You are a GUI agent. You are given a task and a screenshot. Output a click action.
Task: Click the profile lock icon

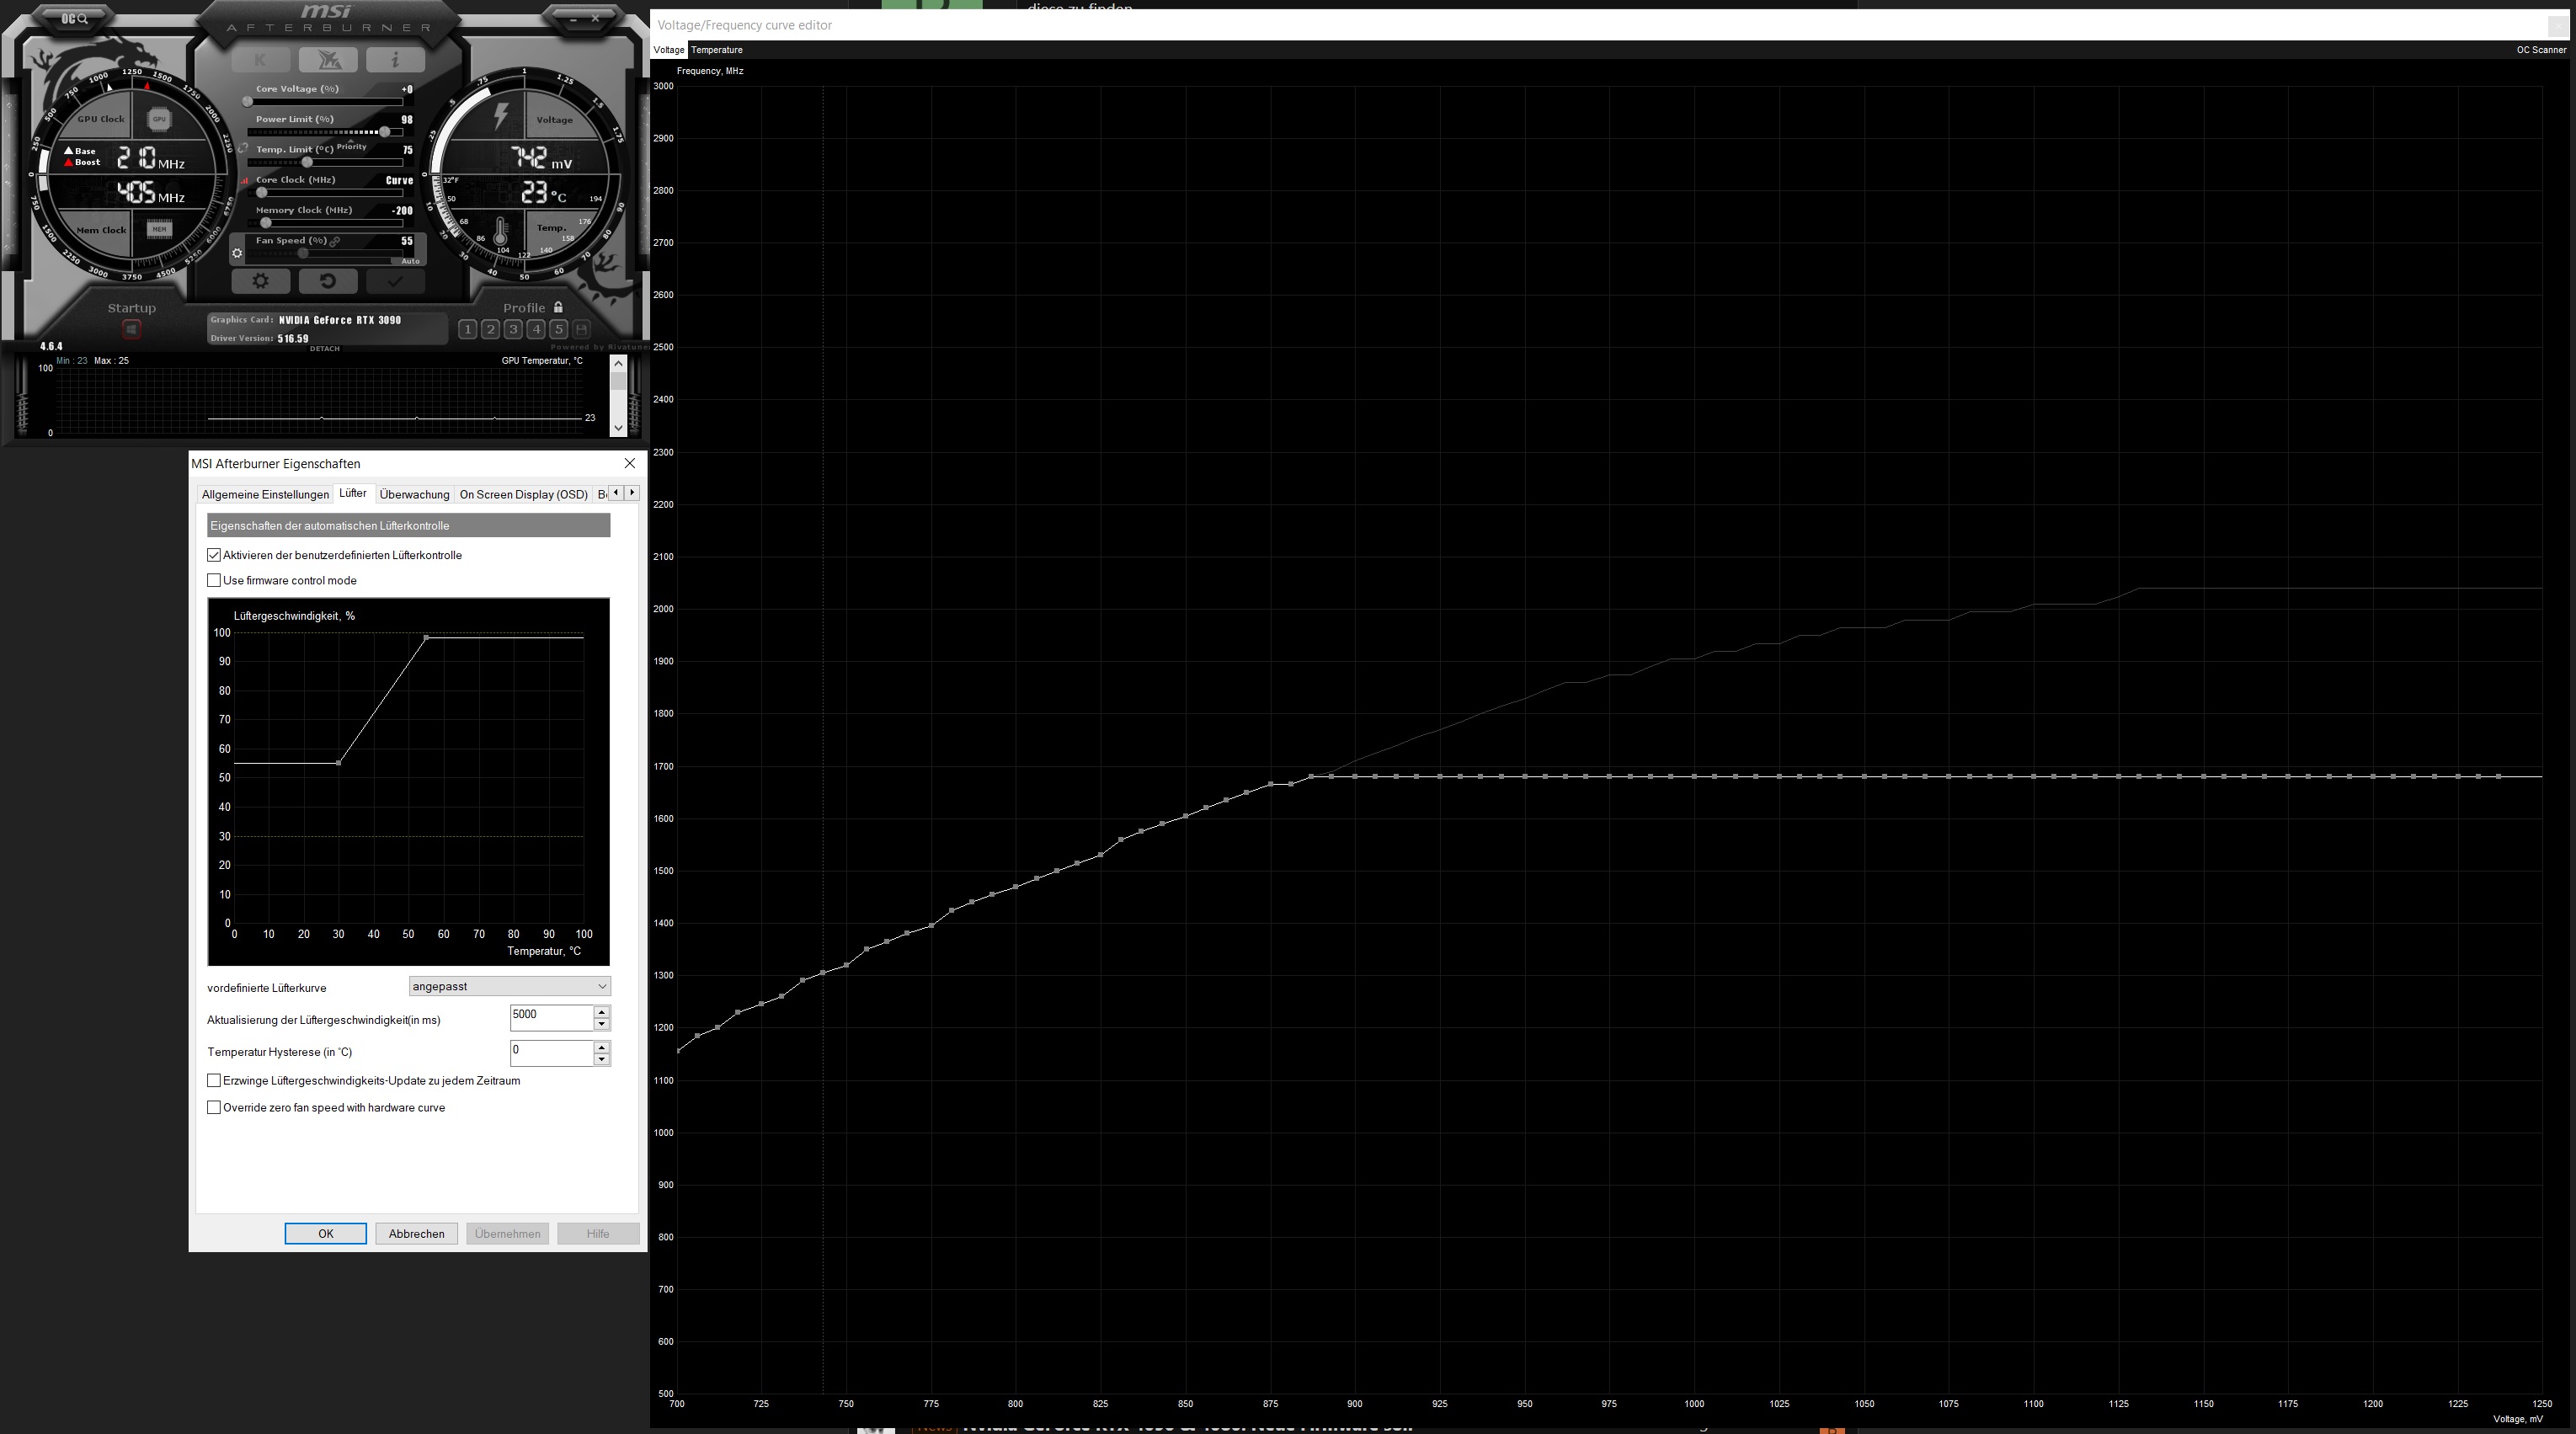(x=558, y=308)
